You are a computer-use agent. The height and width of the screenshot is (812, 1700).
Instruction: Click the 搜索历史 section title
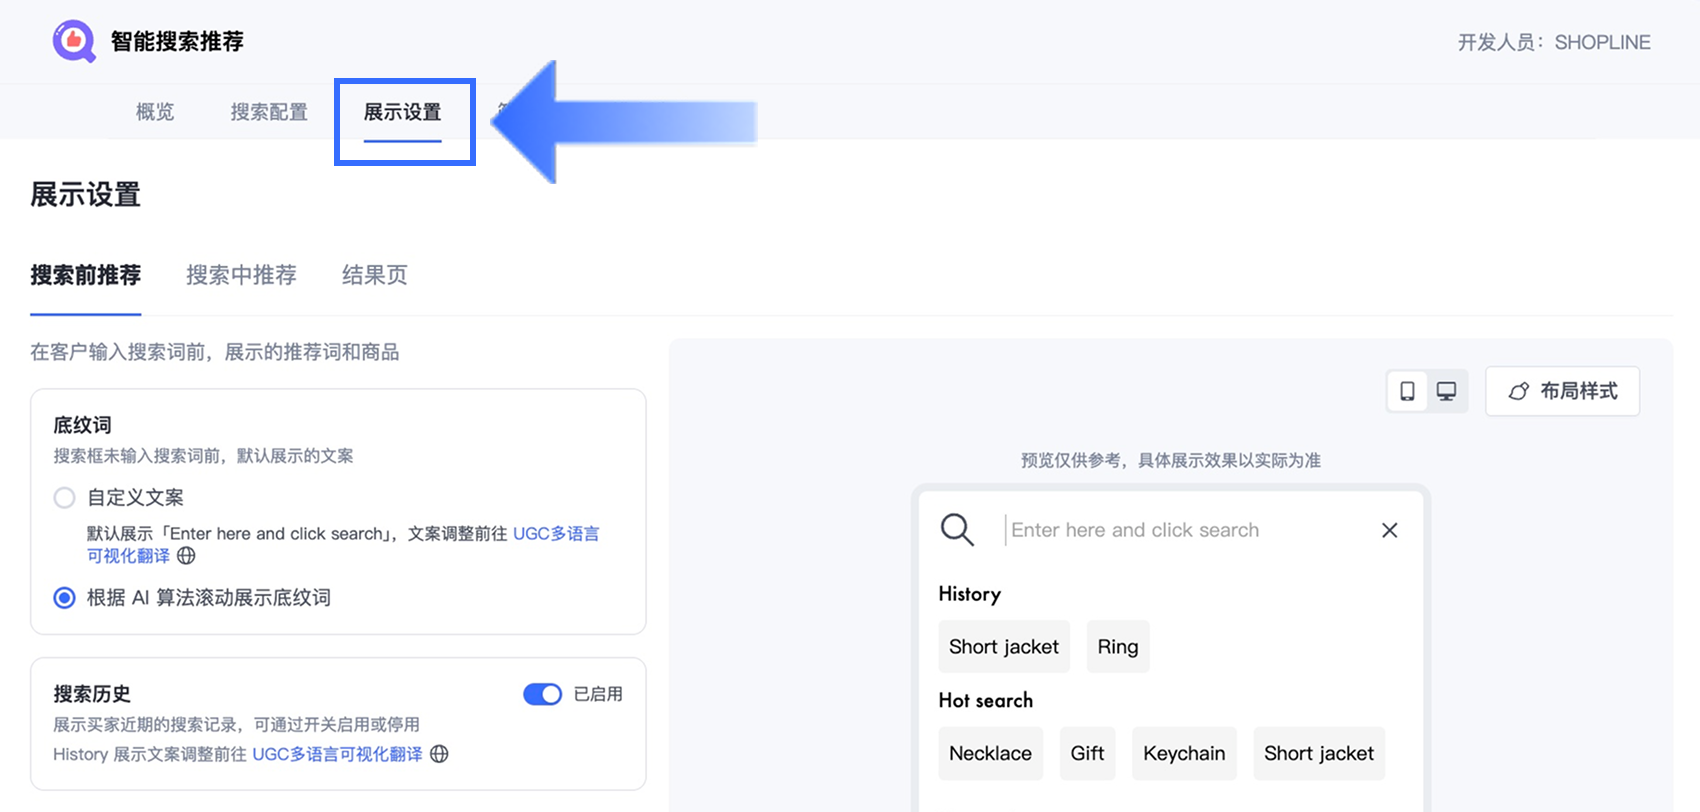92,694
